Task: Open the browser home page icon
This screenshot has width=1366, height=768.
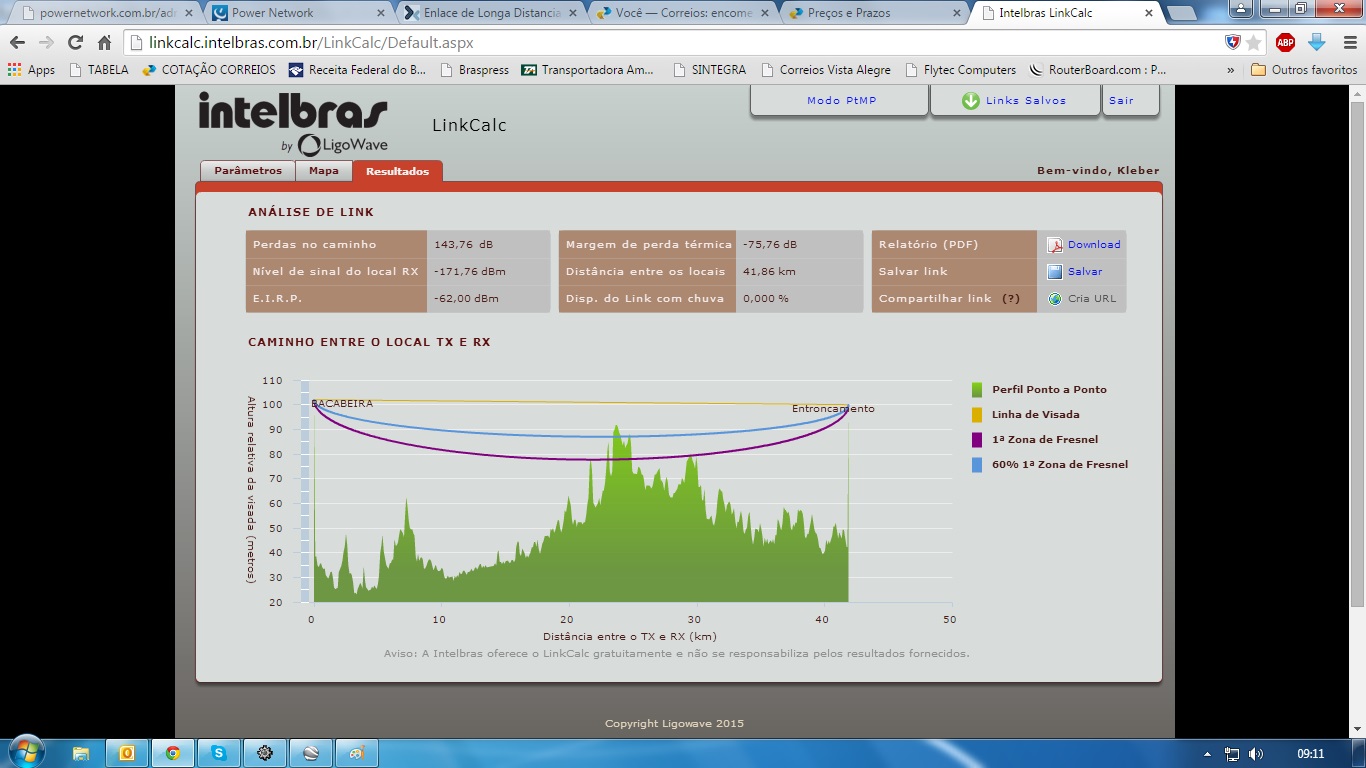Action: point(104,43)
